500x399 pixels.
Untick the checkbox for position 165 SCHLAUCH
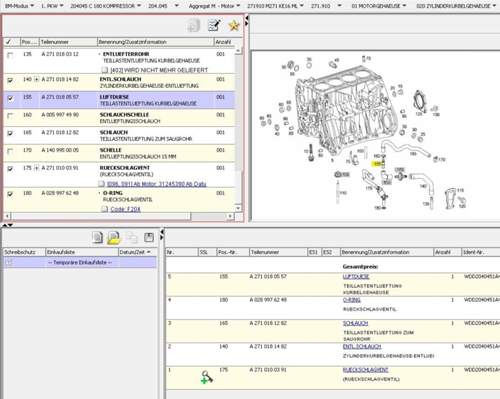pos(10,133)
